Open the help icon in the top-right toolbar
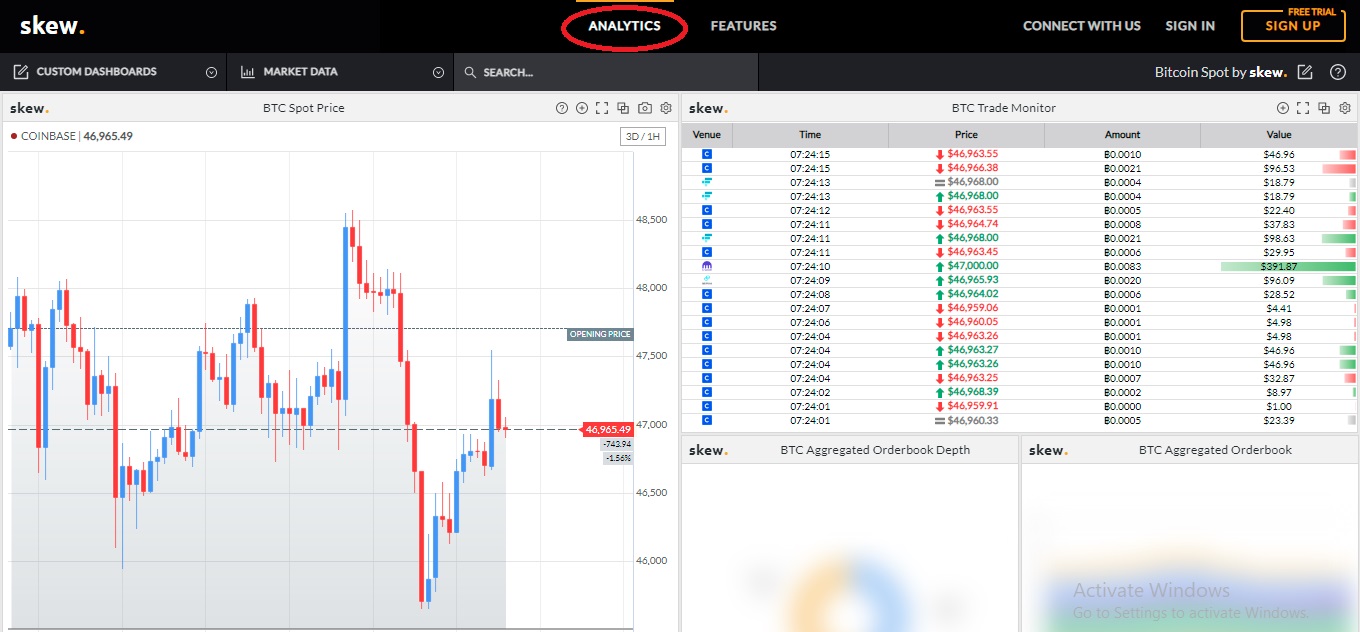The image size is (1360, 632). click(1338, 72)
